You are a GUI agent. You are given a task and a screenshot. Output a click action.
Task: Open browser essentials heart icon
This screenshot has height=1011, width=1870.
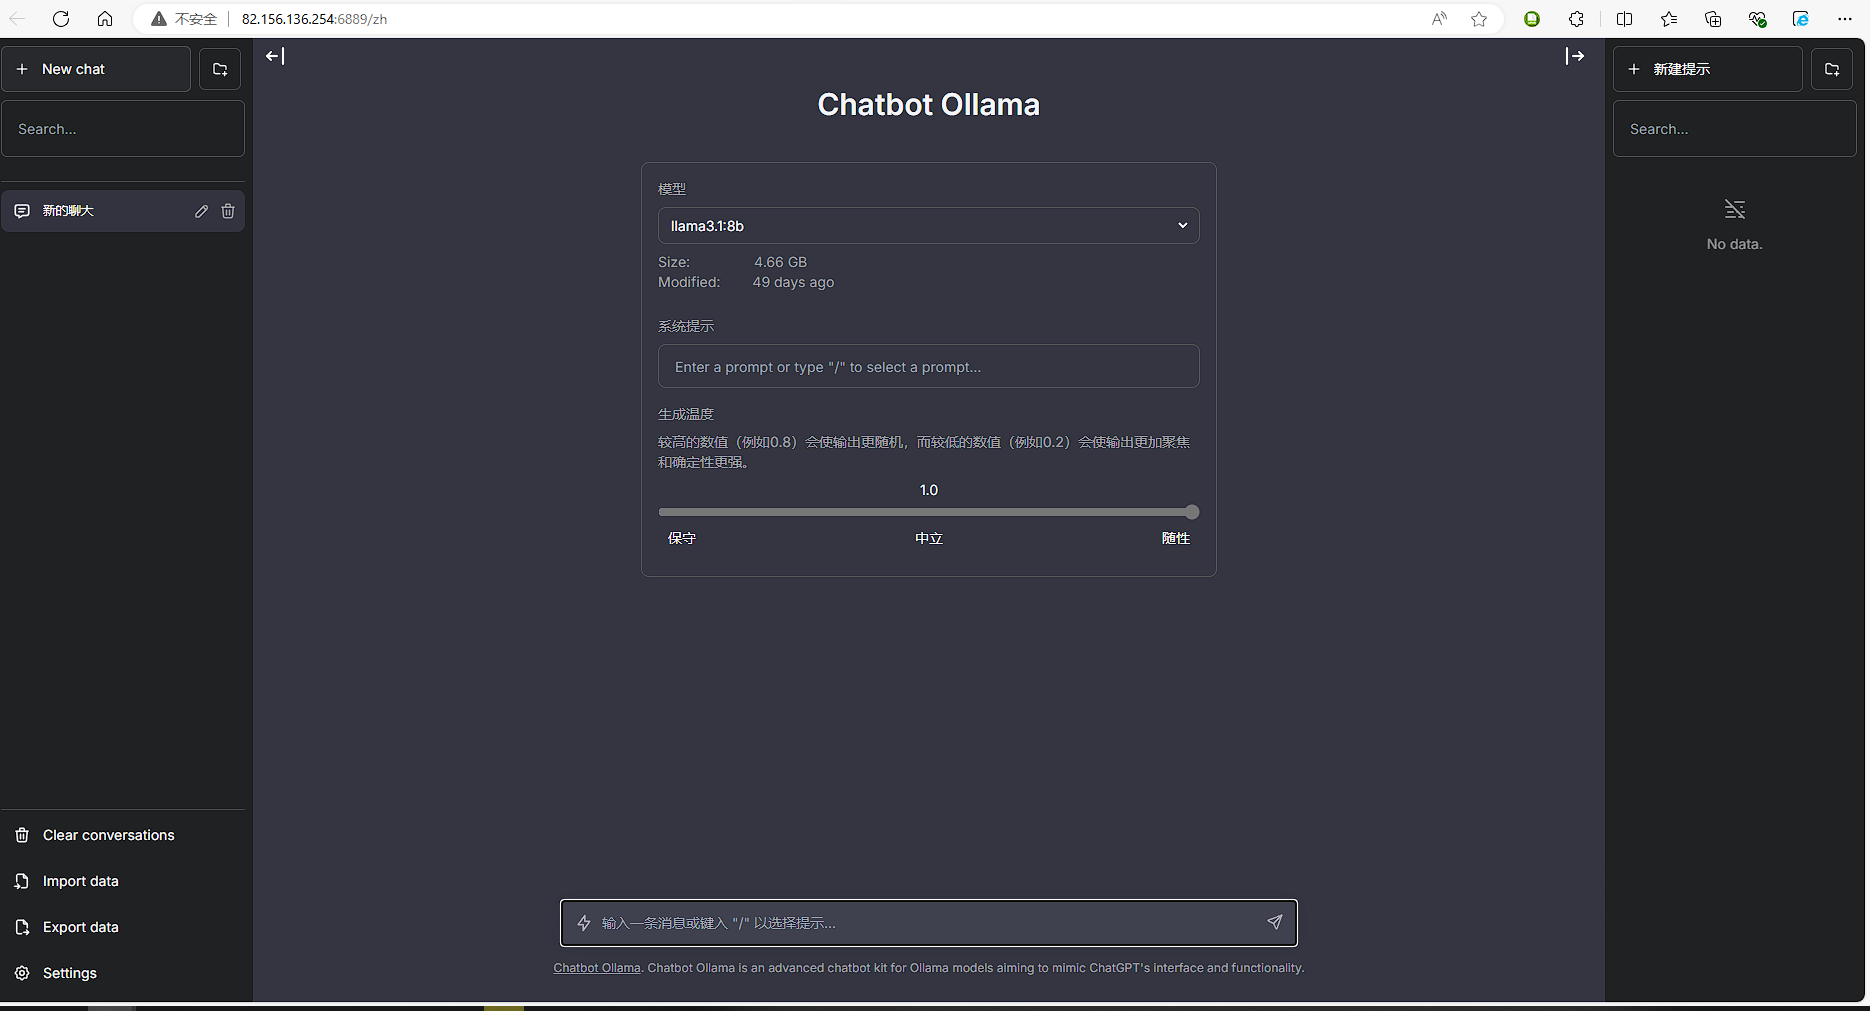(x=1757, y=19)
